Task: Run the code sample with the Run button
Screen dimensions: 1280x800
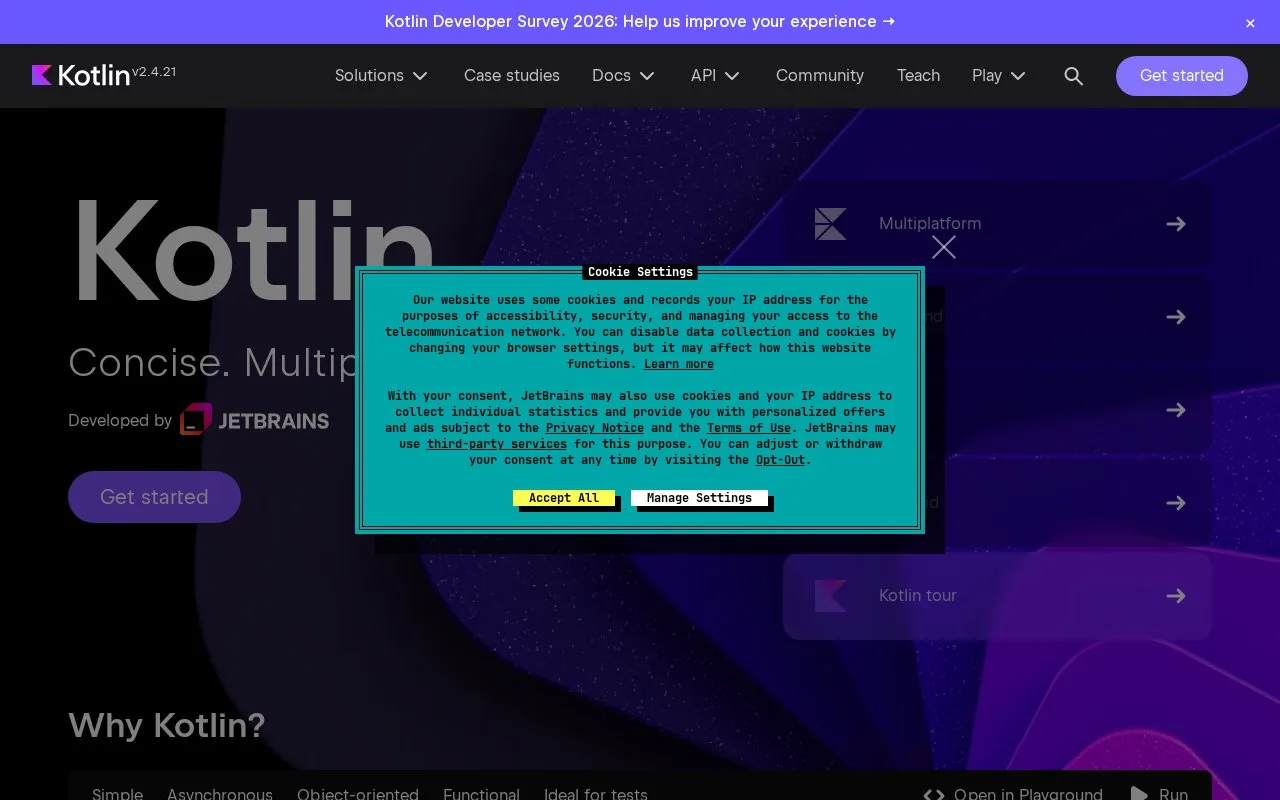Action: pos(1159,794)
